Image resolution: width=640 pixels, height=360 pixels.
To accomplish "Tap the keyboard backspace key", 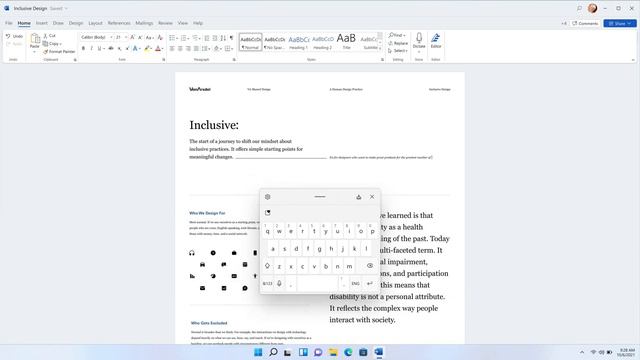I will [369, 266].
